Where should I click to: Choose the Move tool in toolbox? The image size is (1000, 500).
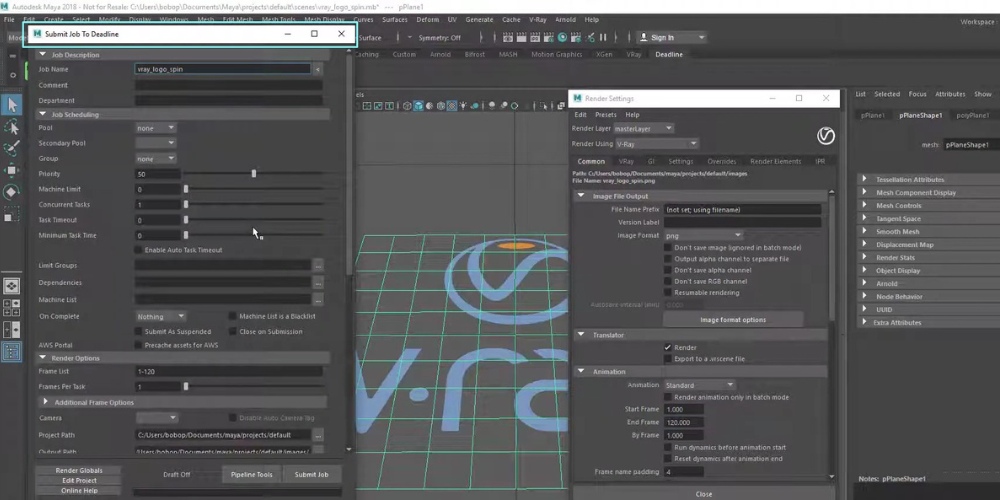pos(12,170)
